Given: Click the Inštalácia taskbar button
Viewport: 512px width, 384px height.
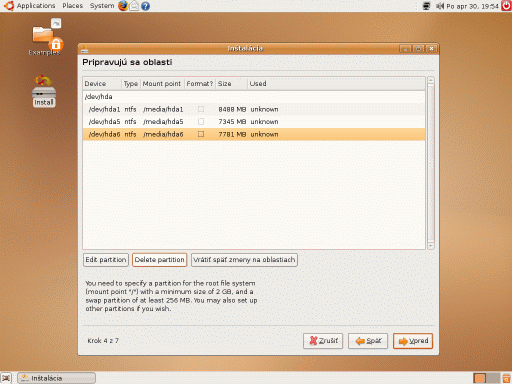Looking at the screenshot, I should point(57,378).
